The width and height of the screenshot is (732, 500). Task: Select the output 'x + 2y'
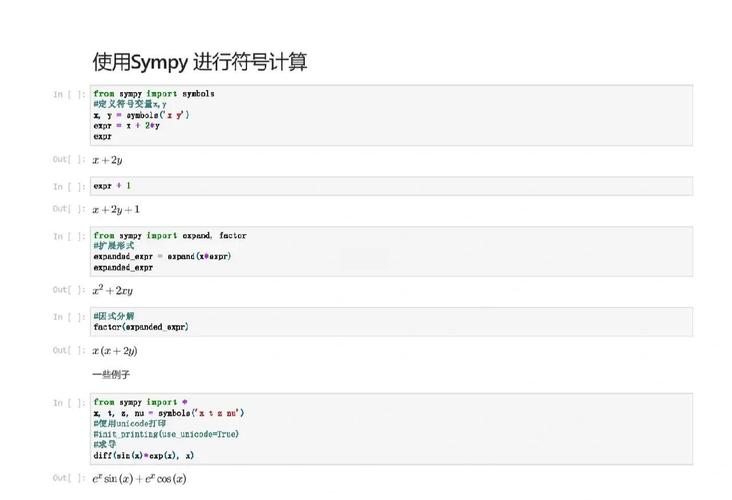tap(107, 160)
